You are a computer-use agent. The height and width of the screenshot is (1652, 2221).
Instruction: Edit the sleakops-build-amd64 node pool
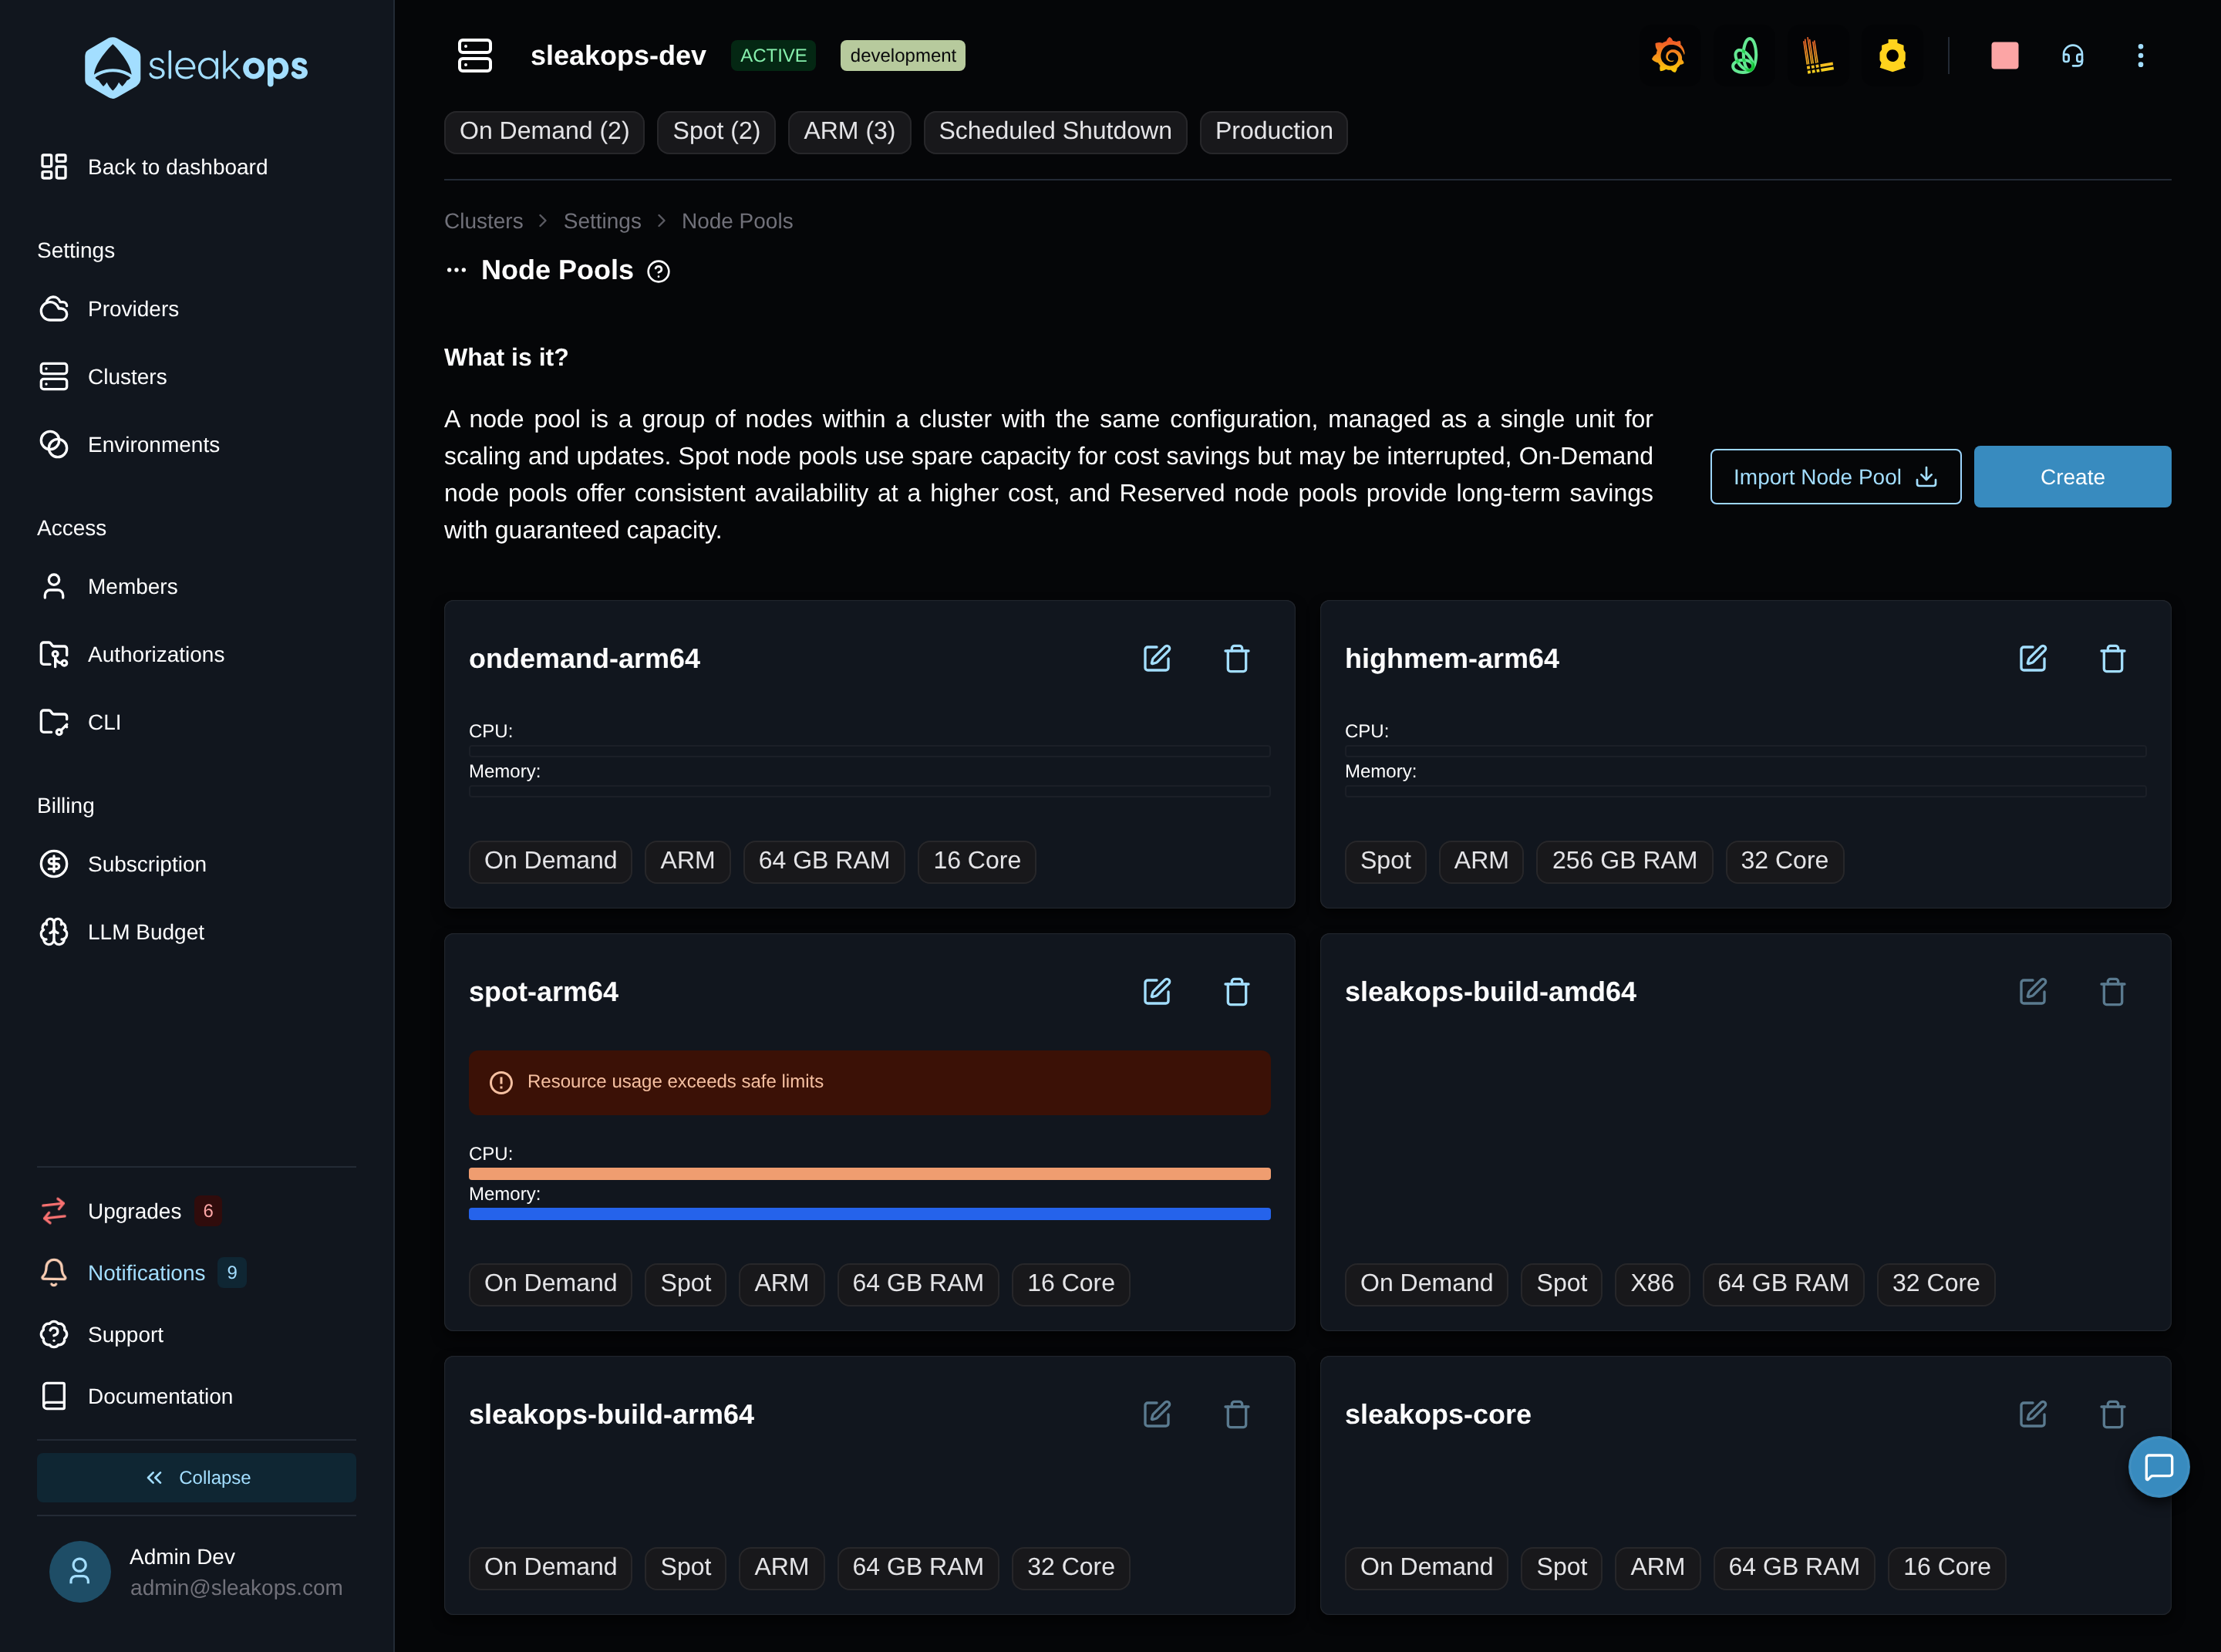tap(2033, 991)
